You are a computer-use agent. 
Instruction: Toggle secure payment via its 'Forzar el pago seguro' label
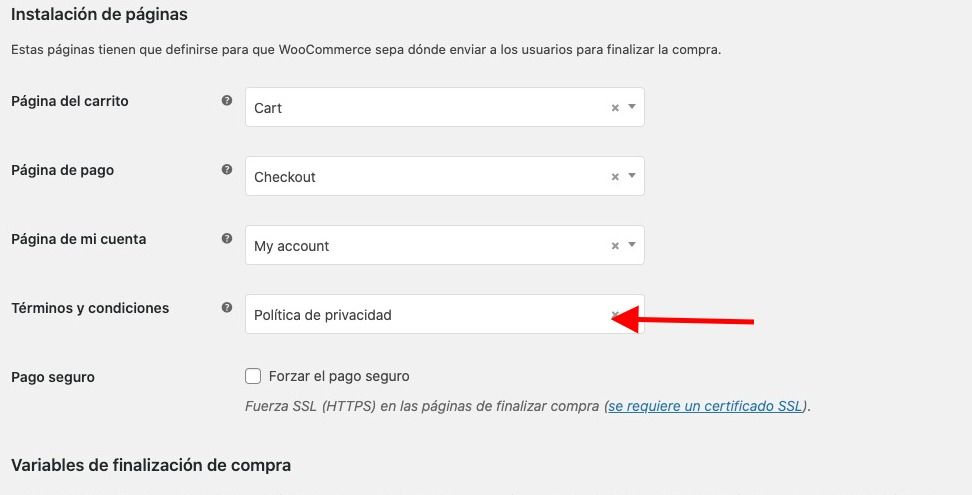tap(339, 376)
